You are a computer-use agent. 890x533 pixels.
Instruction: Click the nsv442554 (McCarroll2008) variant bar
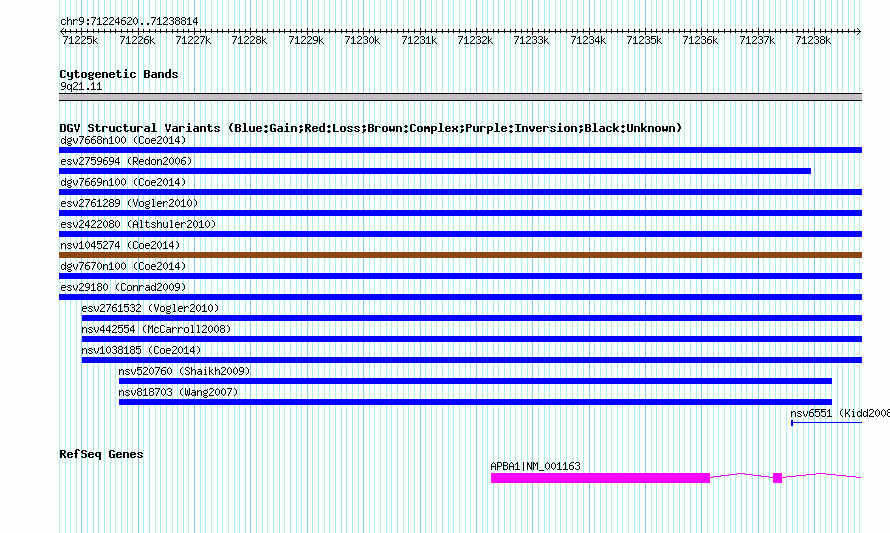[x=472, y=339]
